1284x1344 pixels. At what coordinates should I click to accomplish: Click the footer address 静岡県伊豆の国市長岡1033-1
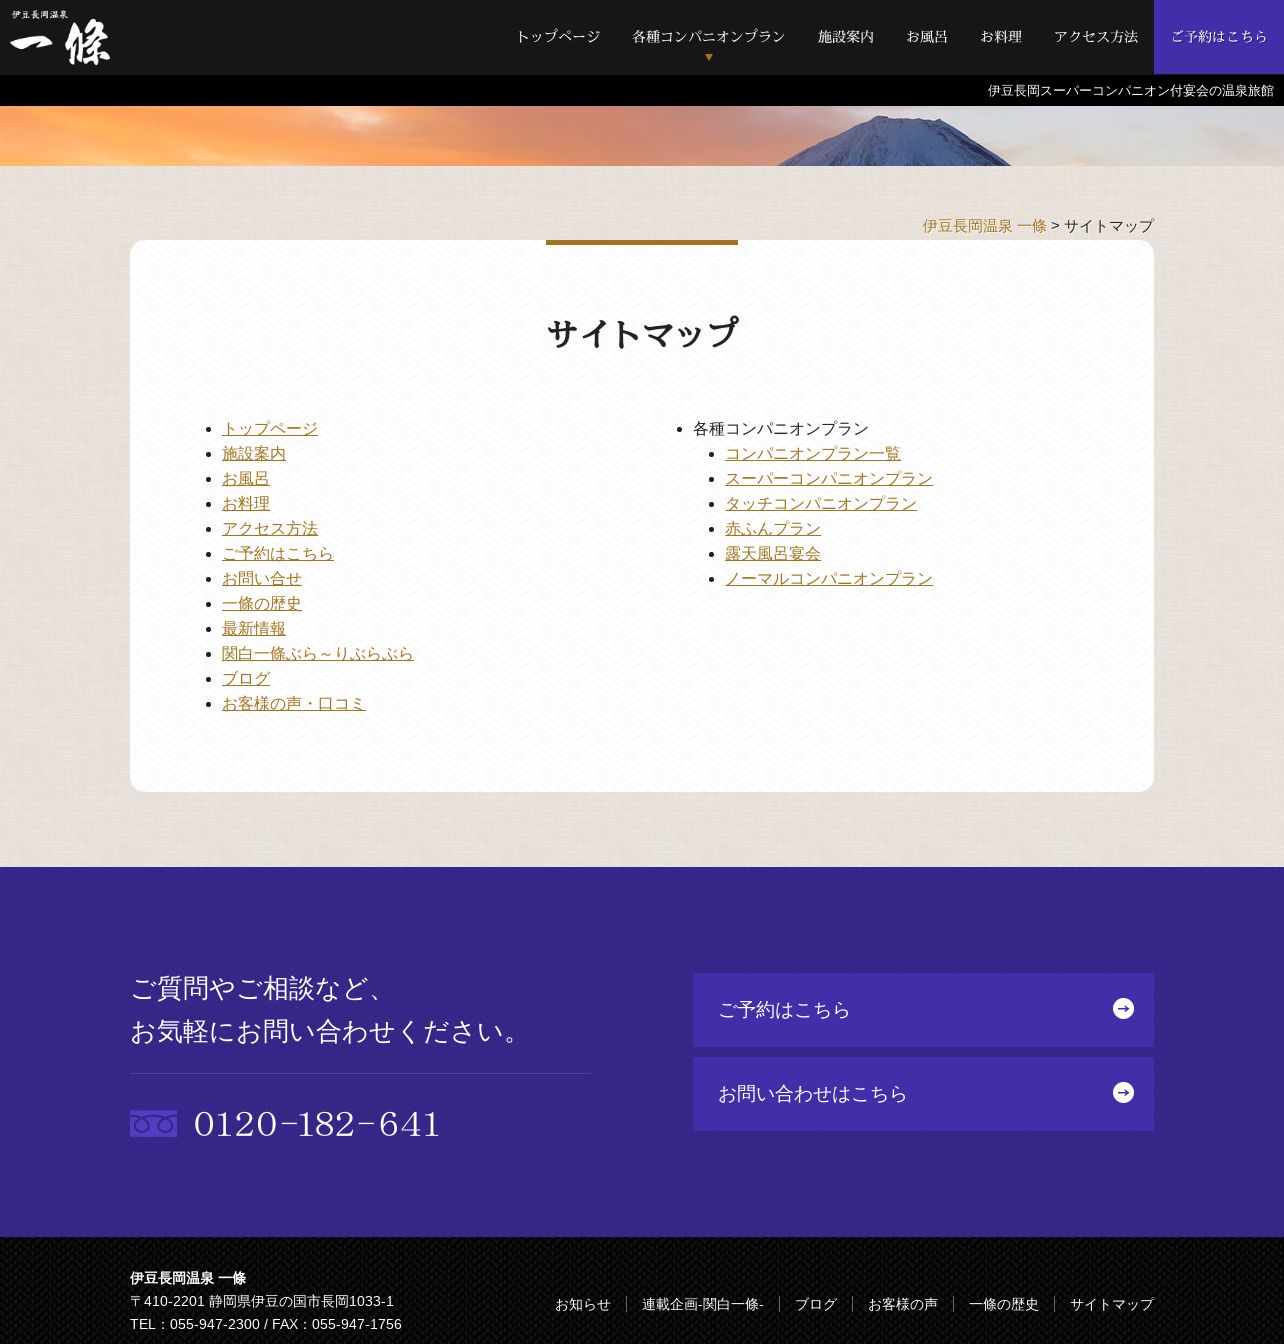click(301, 1301)
